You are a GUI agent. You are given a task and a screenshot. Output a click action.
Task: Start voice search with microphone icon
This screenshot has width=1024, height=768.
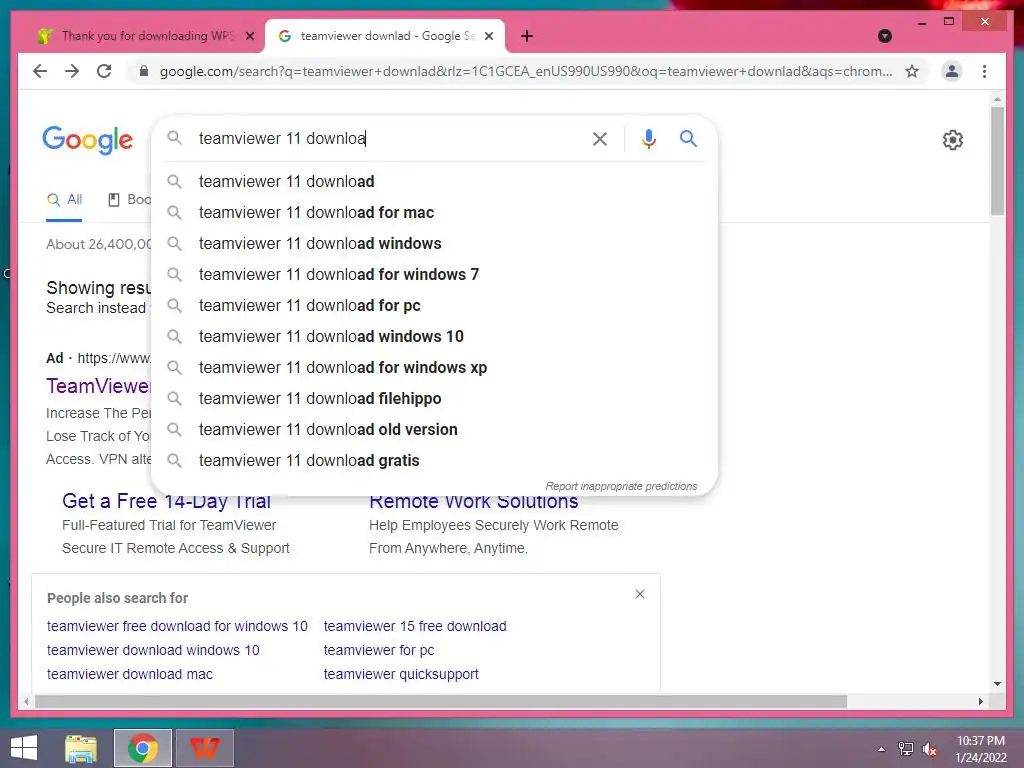648,138
